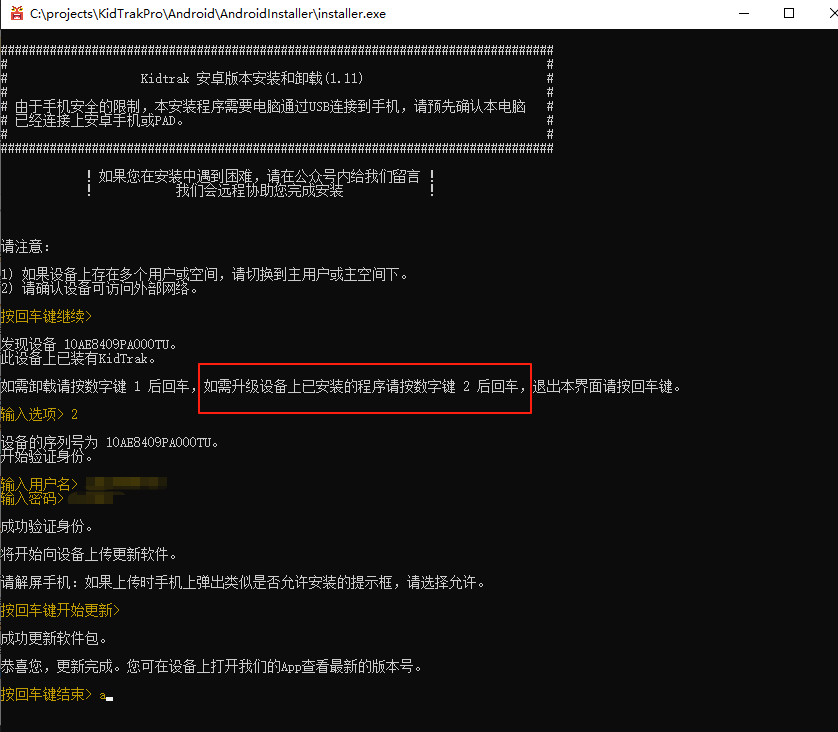The height and width of the screenshot is (732, 838).
Task: Maximize the installer.exe console window
Action: 789,14
